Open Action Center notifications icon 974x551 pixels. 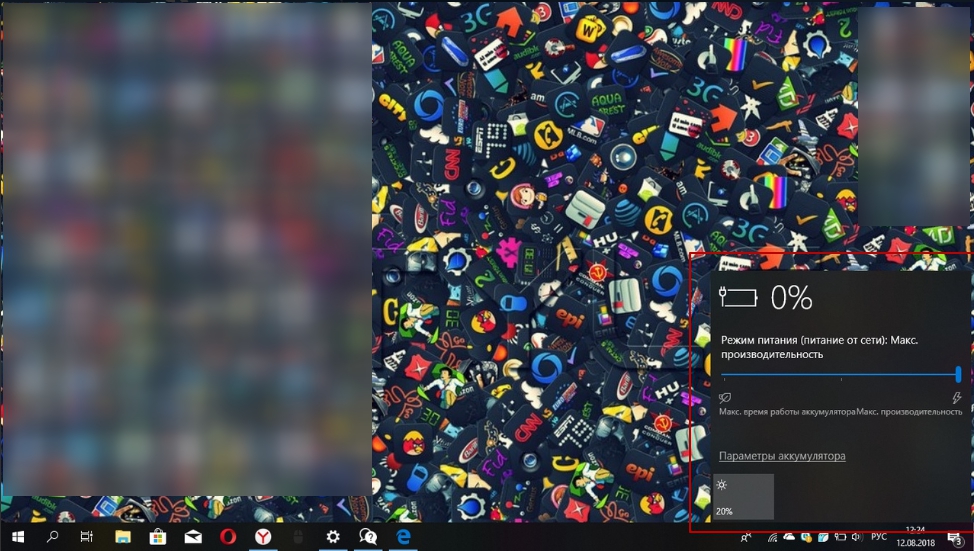click(x=957, y=538)
